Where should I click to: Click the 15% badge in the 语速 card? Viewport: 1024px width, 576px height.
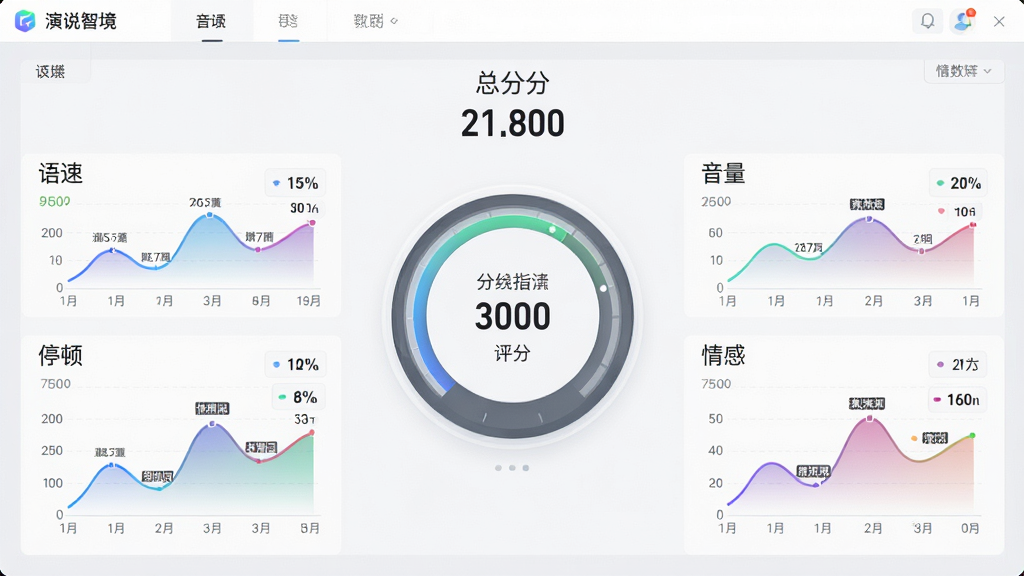[295, 183]
